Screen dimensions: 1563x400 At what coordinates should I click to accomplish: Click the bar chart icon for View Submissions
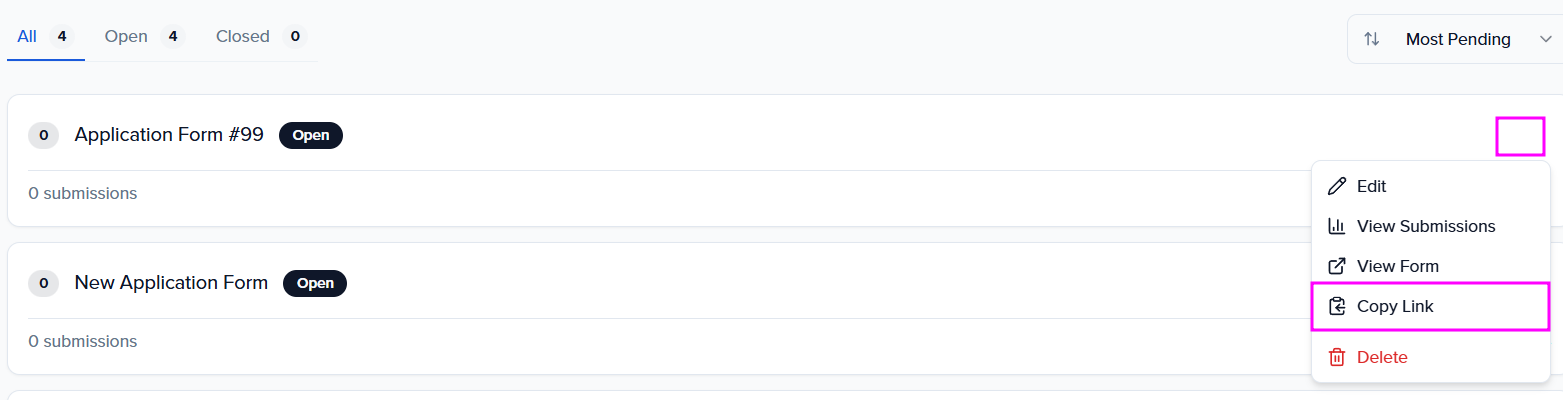pyautogui.click(x=1336, y=227)
